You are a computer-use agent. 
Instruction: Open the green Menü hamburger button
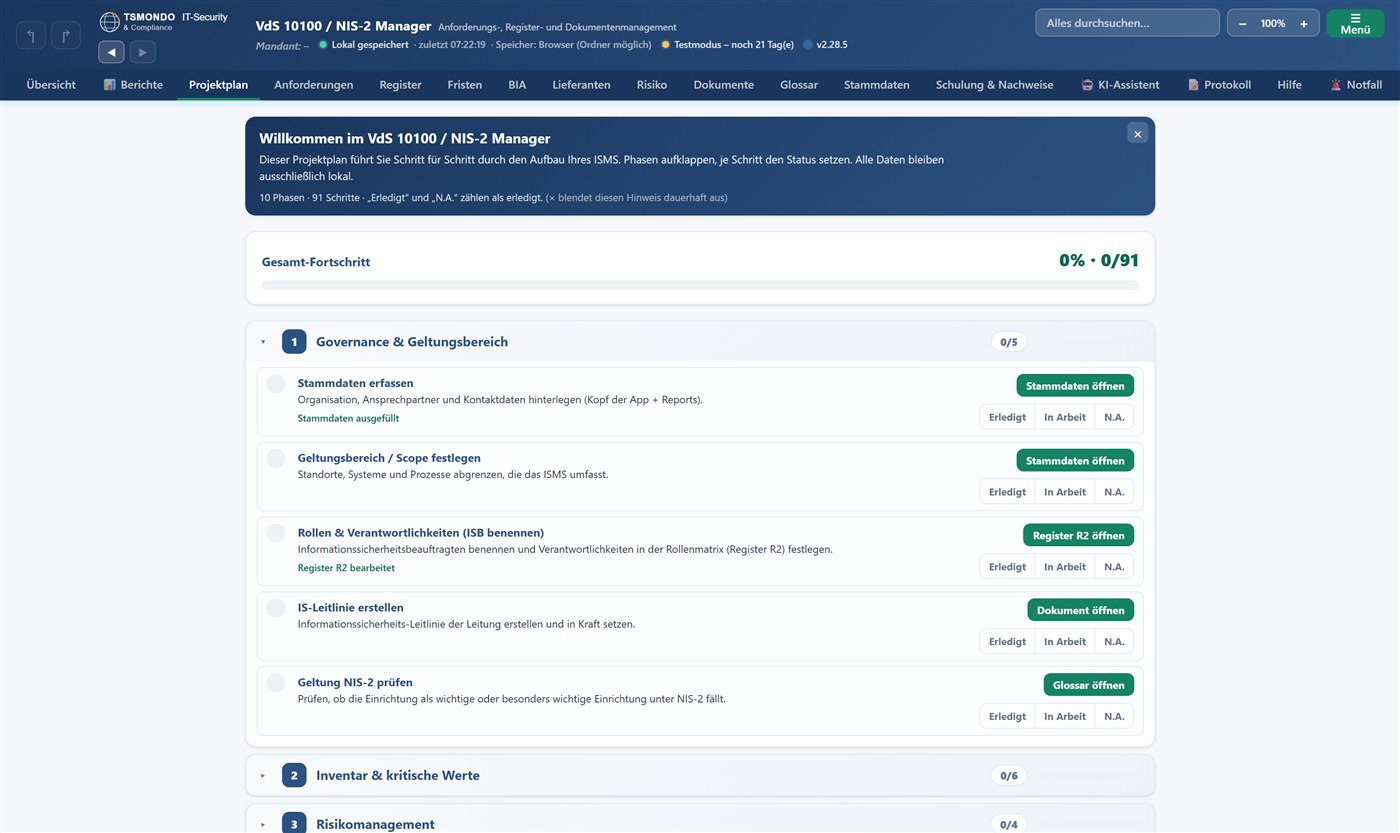click(1355, 23)
